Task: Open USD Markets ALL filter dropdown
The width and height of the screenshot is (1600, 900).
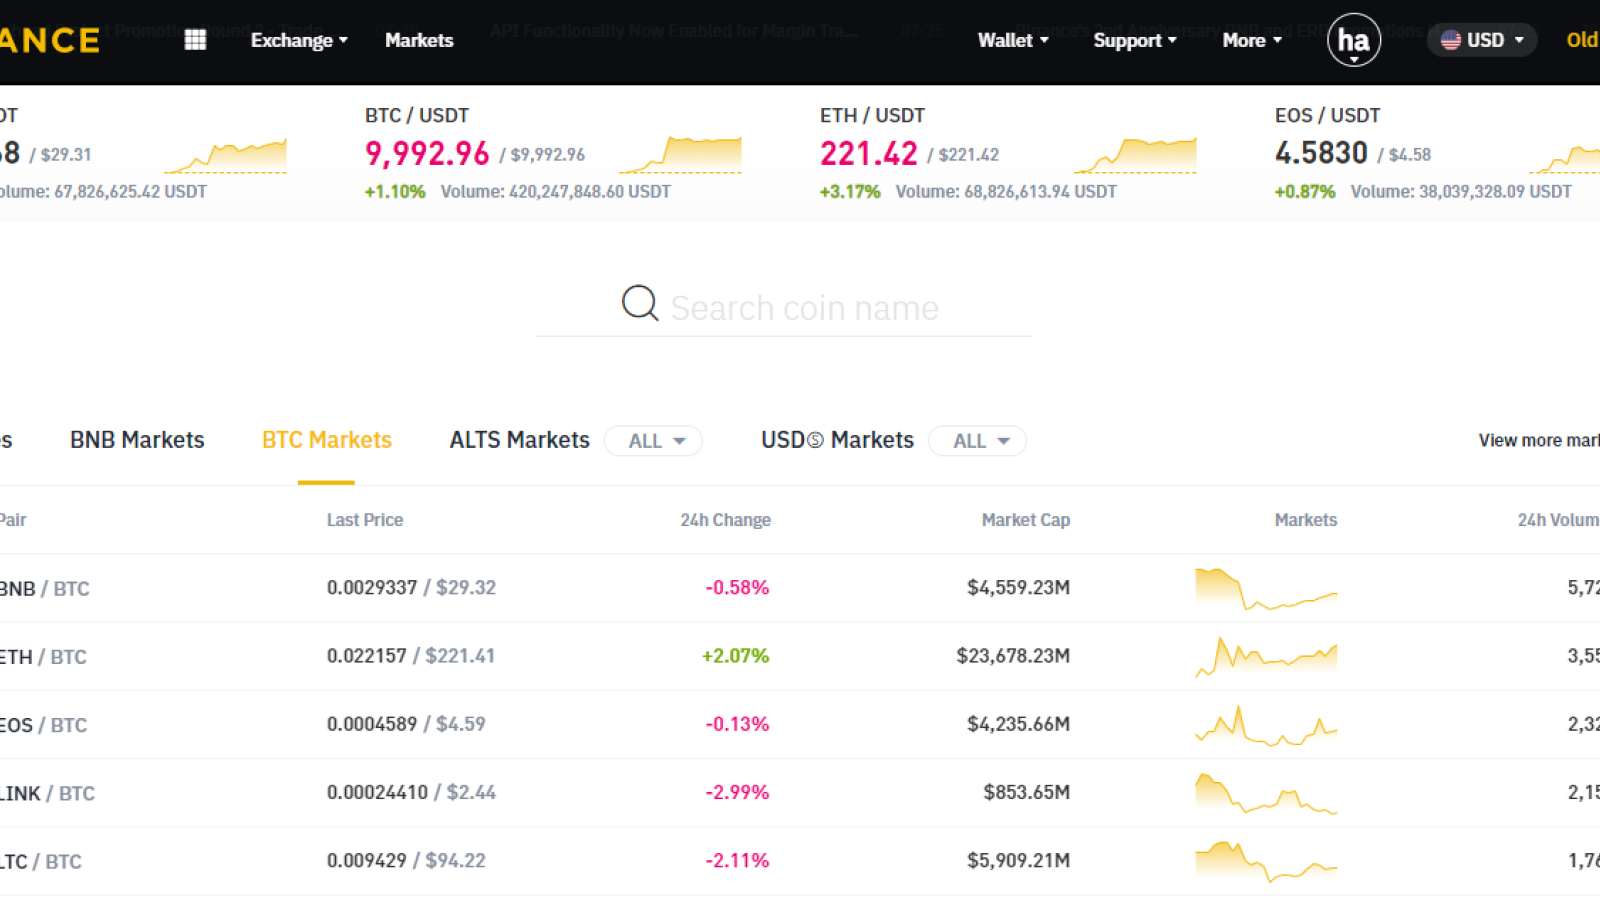Action: (x=978, y=441)
